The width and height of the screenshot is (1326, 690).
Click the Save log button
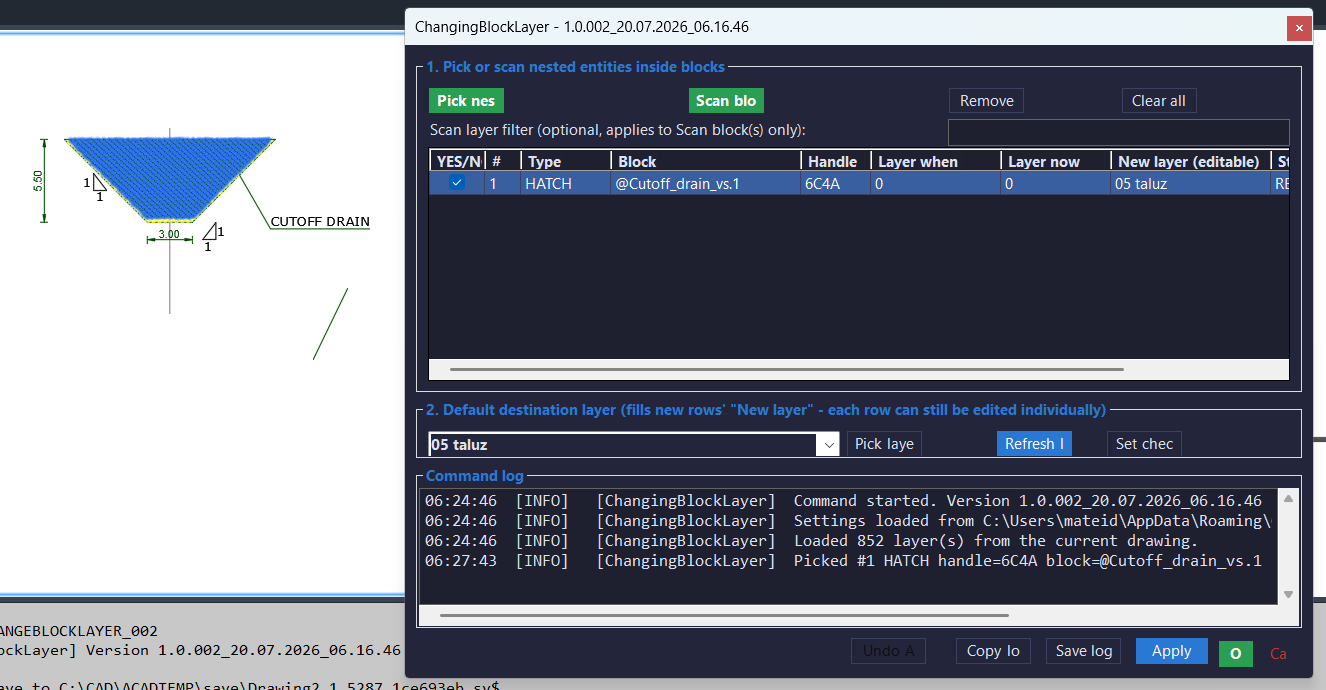pyautogui.click(x=1083, y=651)
